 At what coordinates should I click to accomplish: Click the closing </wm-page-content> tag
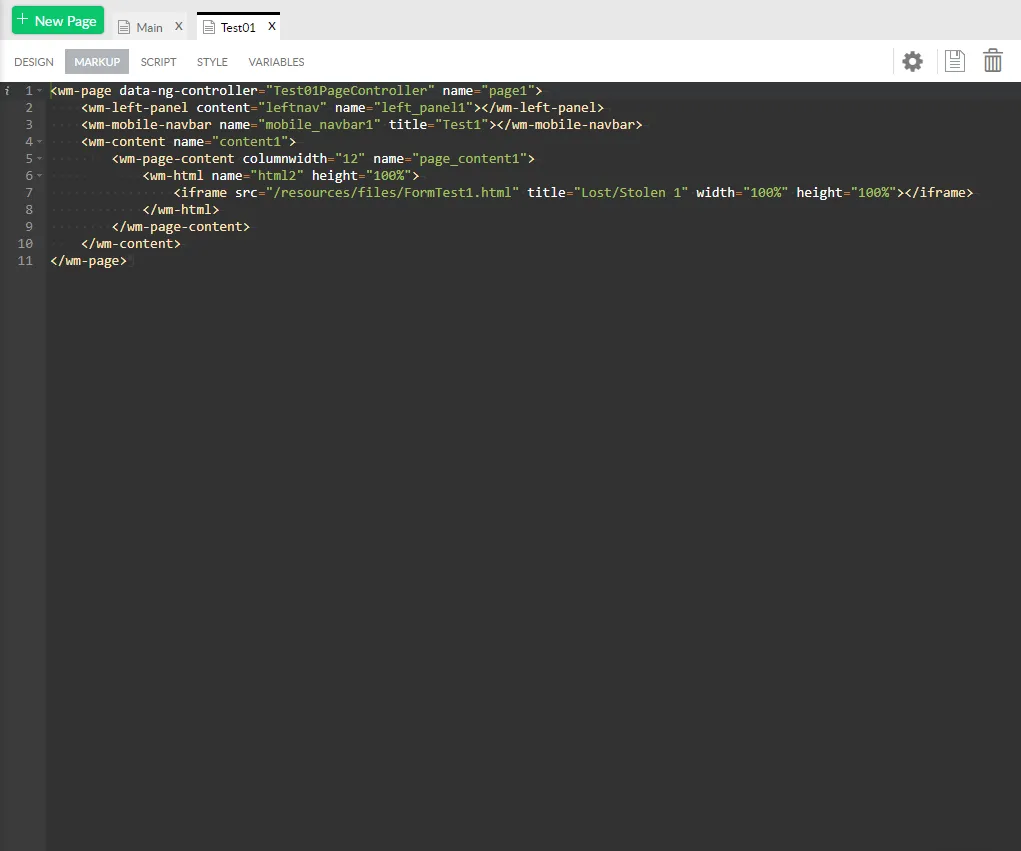click(181, 226)
